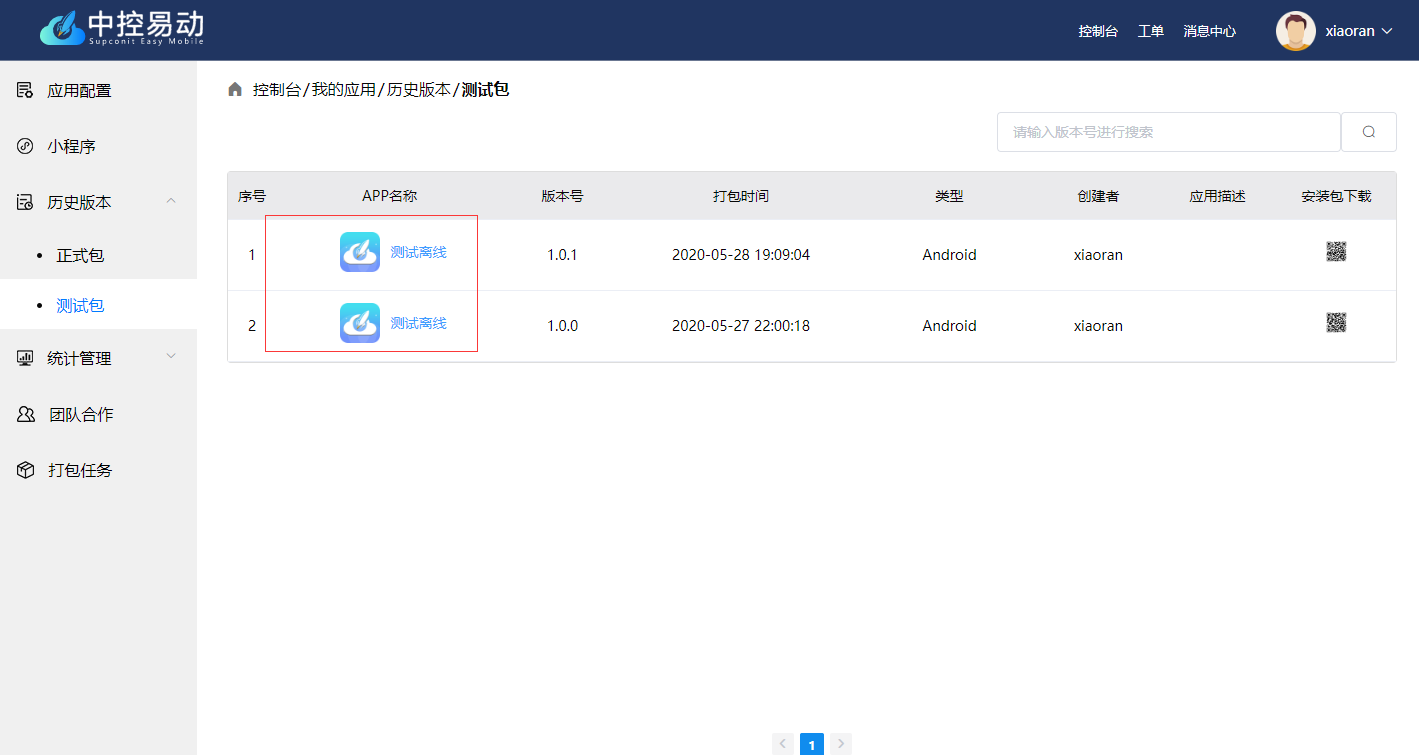Click the 小程序 sidebar icon
Screen dimensions: 1419x755
pos(25,146)
